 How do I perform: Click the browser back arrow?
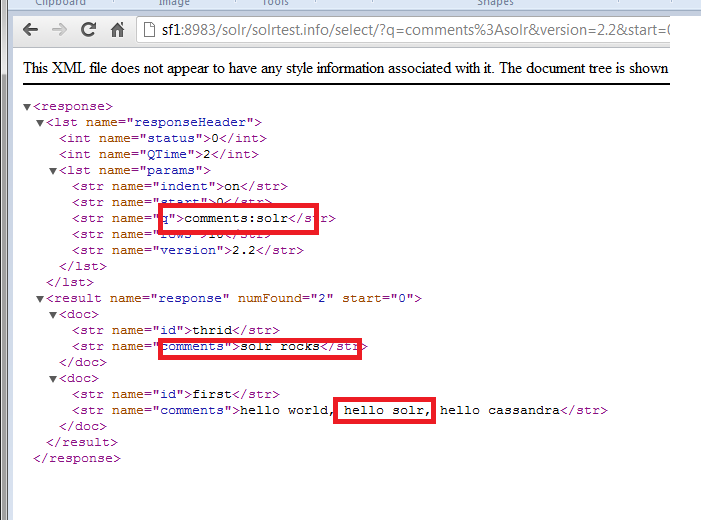pos(30,30)
